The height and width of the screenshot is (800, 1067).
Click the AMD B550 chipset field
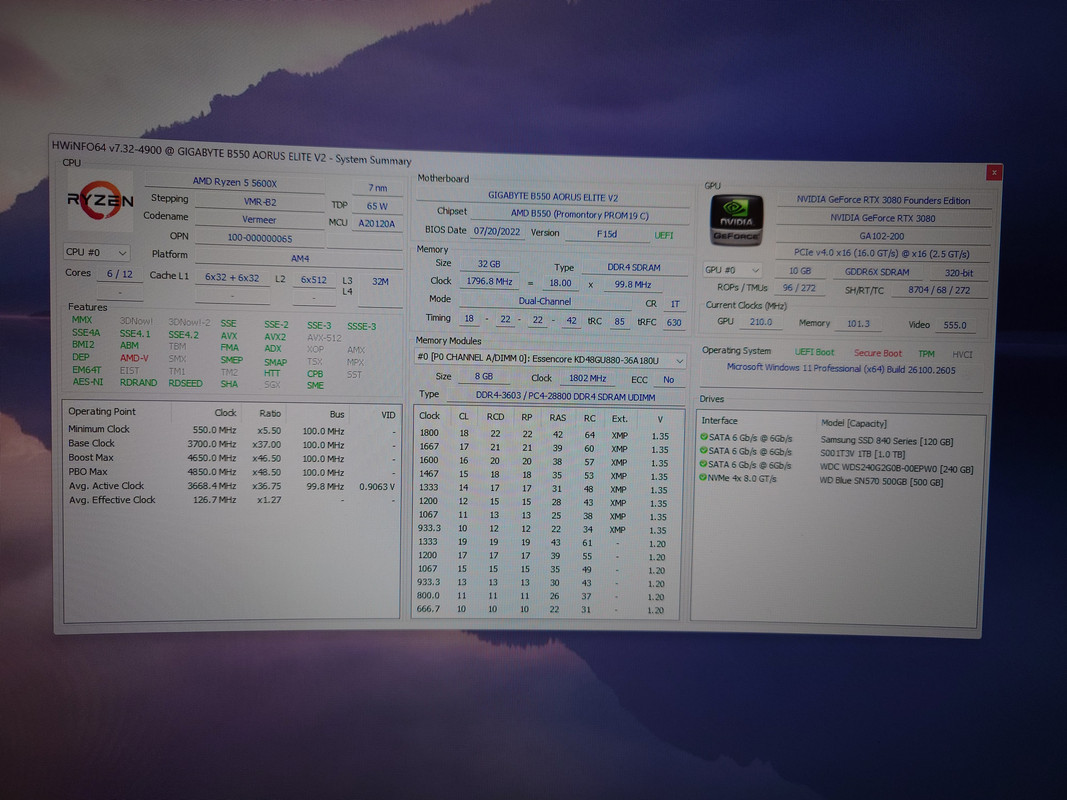coord(580,214)
